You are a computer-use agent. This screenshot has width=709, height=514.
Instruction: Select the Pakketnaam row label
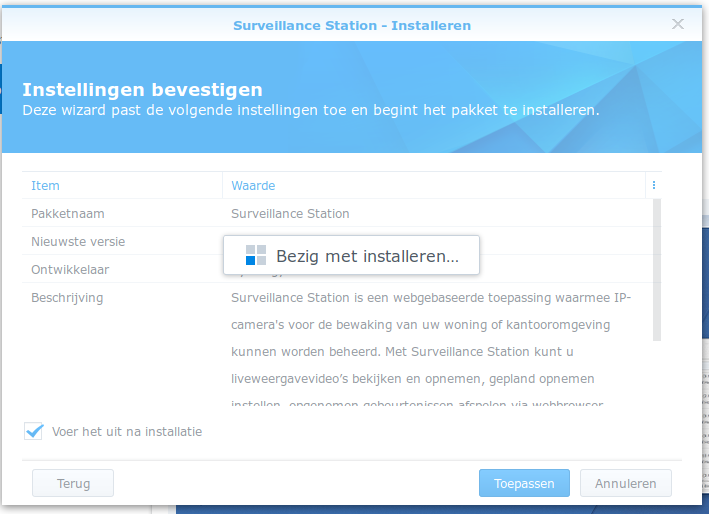[x=68, y=213]
